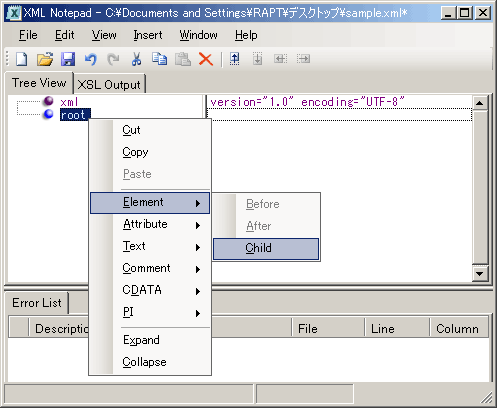The height and width of the screenshot is (408, 497).
Task: Select the xml tree node
Action: [x=69, y=102]
